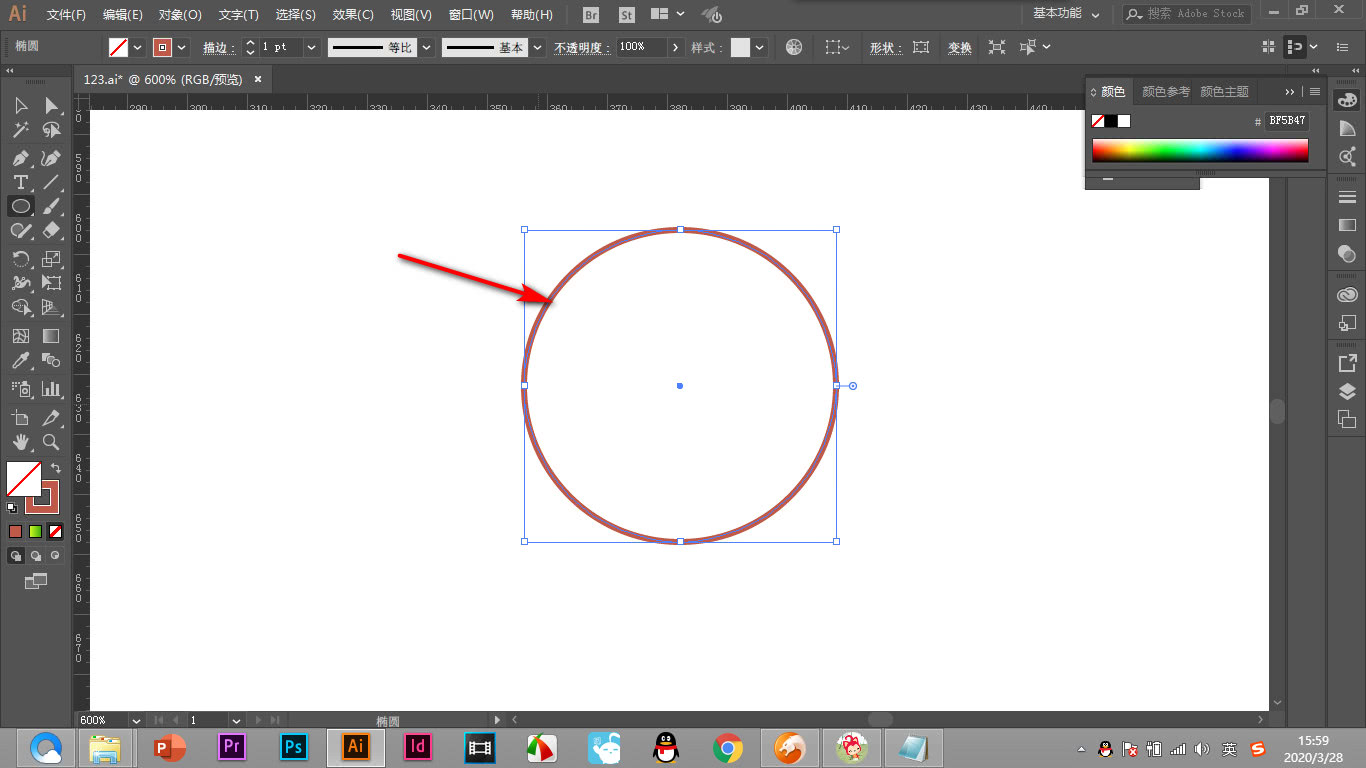The height and width of the screenshot is (768, 1366).
Task: Choose the Direct Selection tool
Action: [x=51, y=106]
